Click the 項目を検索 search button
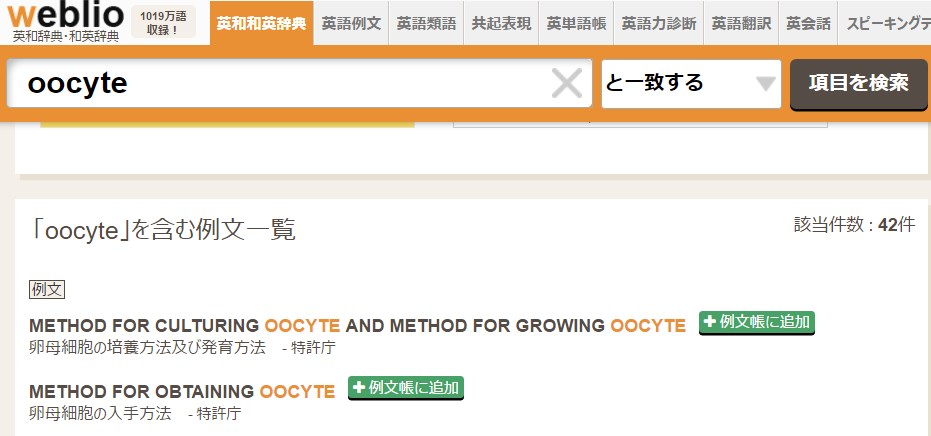The height and width of the screenshot is (436, 931). [859, 84]
